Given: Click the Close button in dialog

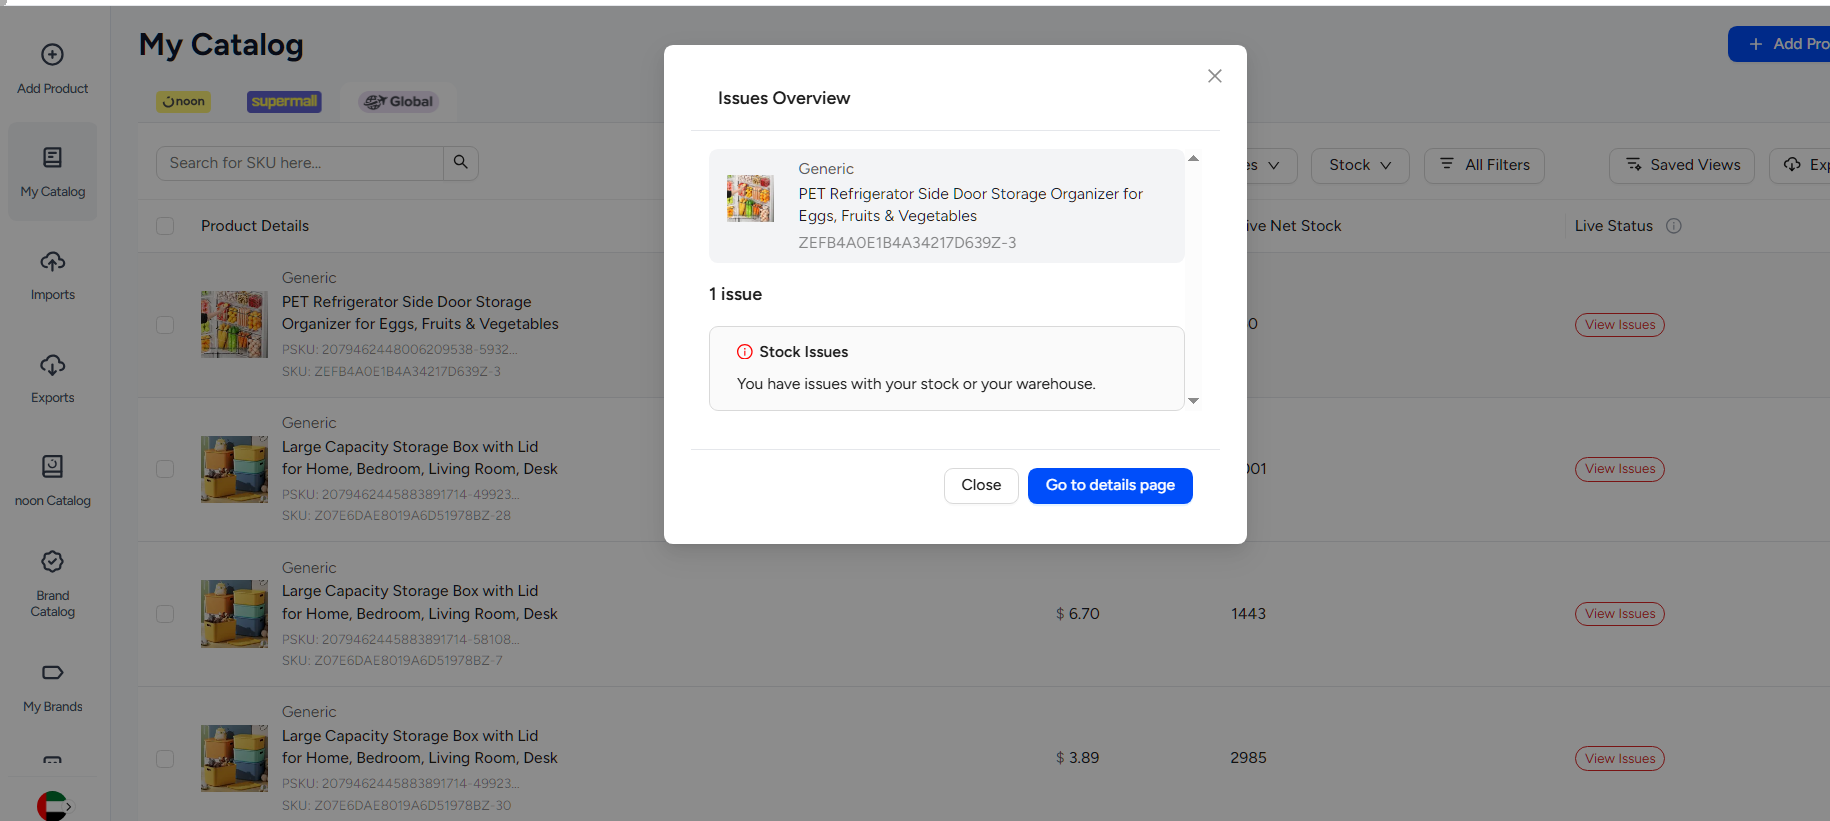Looking at the screenshot, I should pos(981,485).
